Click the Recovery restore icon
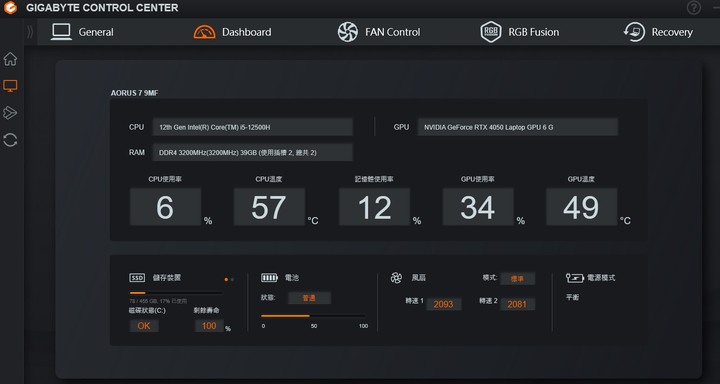Viewport: 720px width, 384px height. pyautogui.click(x=634, y=32)
